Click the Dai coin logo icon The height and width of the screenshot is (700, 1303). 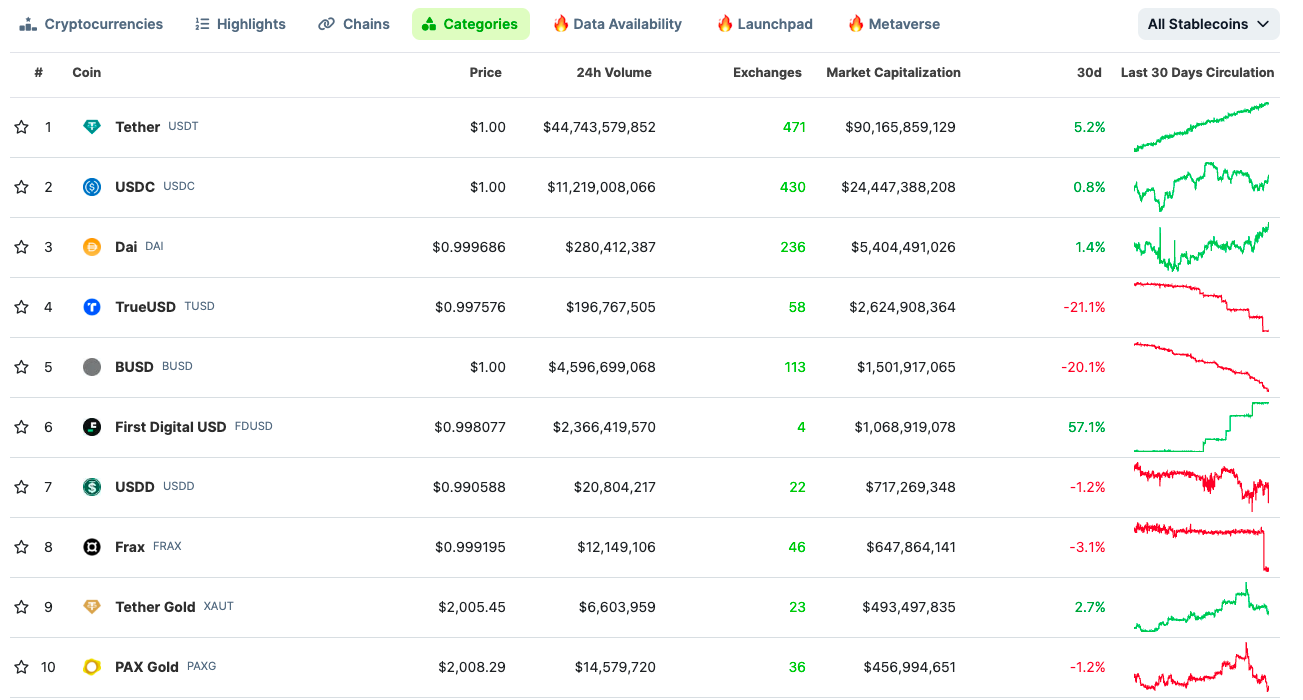coord(92,247)
